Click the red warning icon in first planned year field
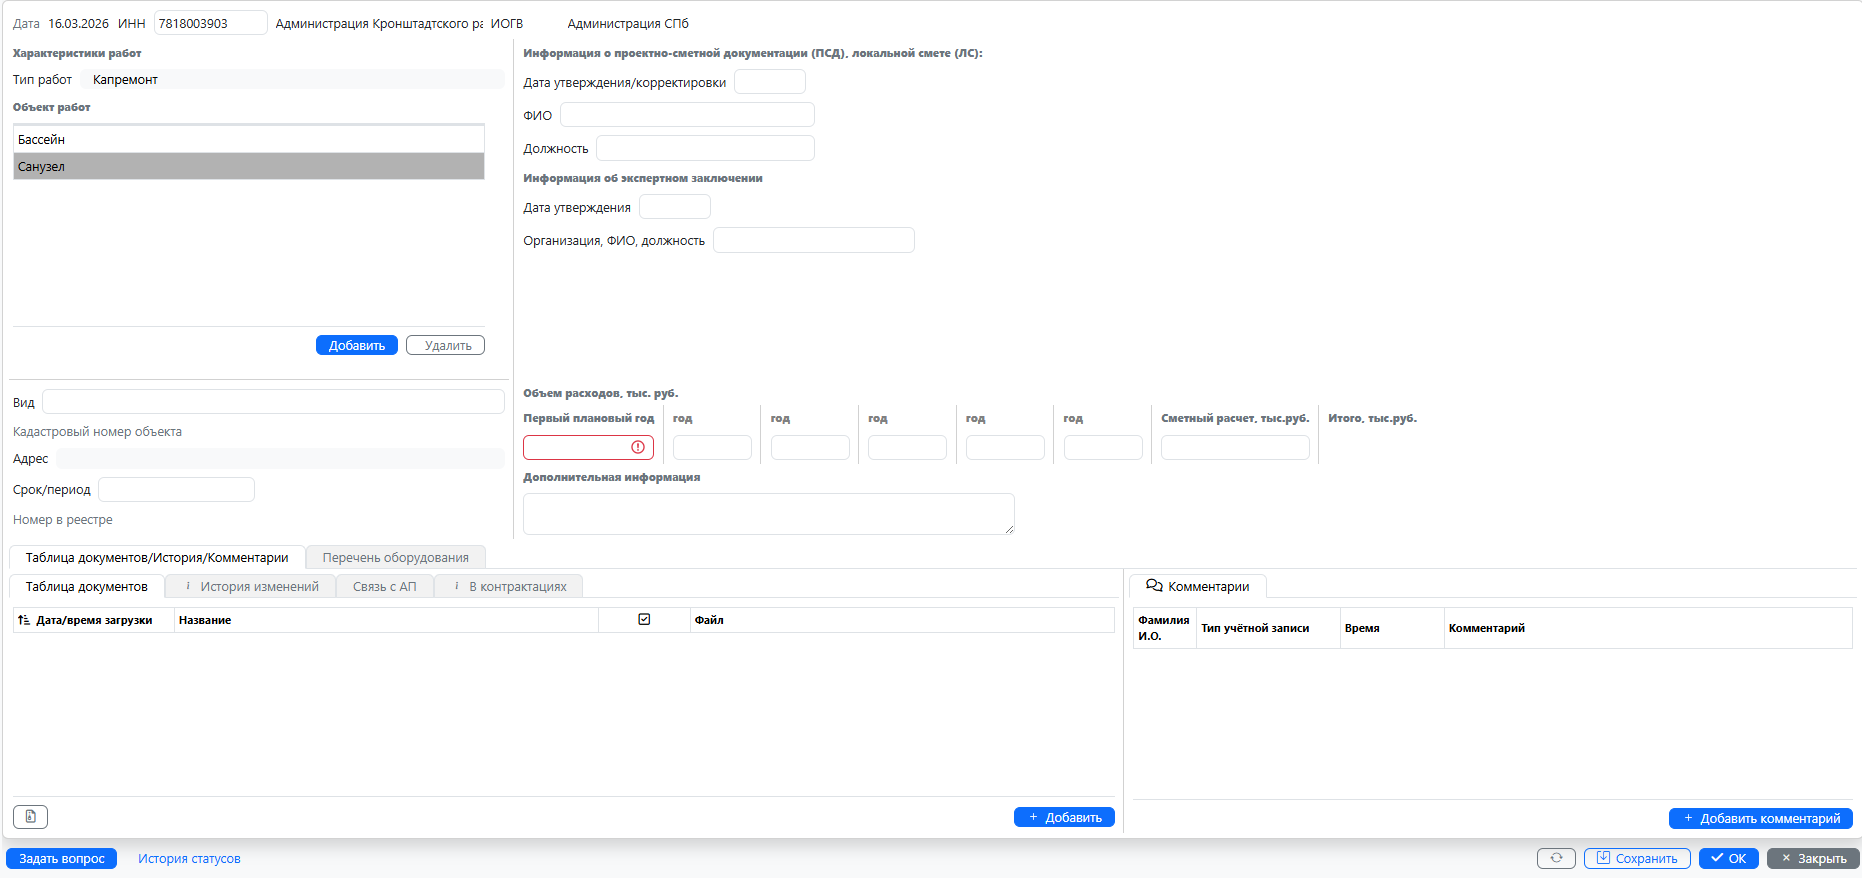 tap(638, 447)
